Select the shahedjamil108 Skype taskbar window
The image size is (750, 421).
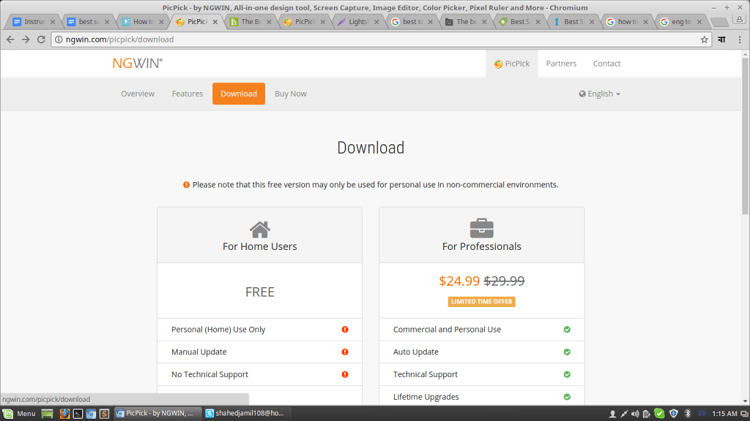(x=246, y=413)
